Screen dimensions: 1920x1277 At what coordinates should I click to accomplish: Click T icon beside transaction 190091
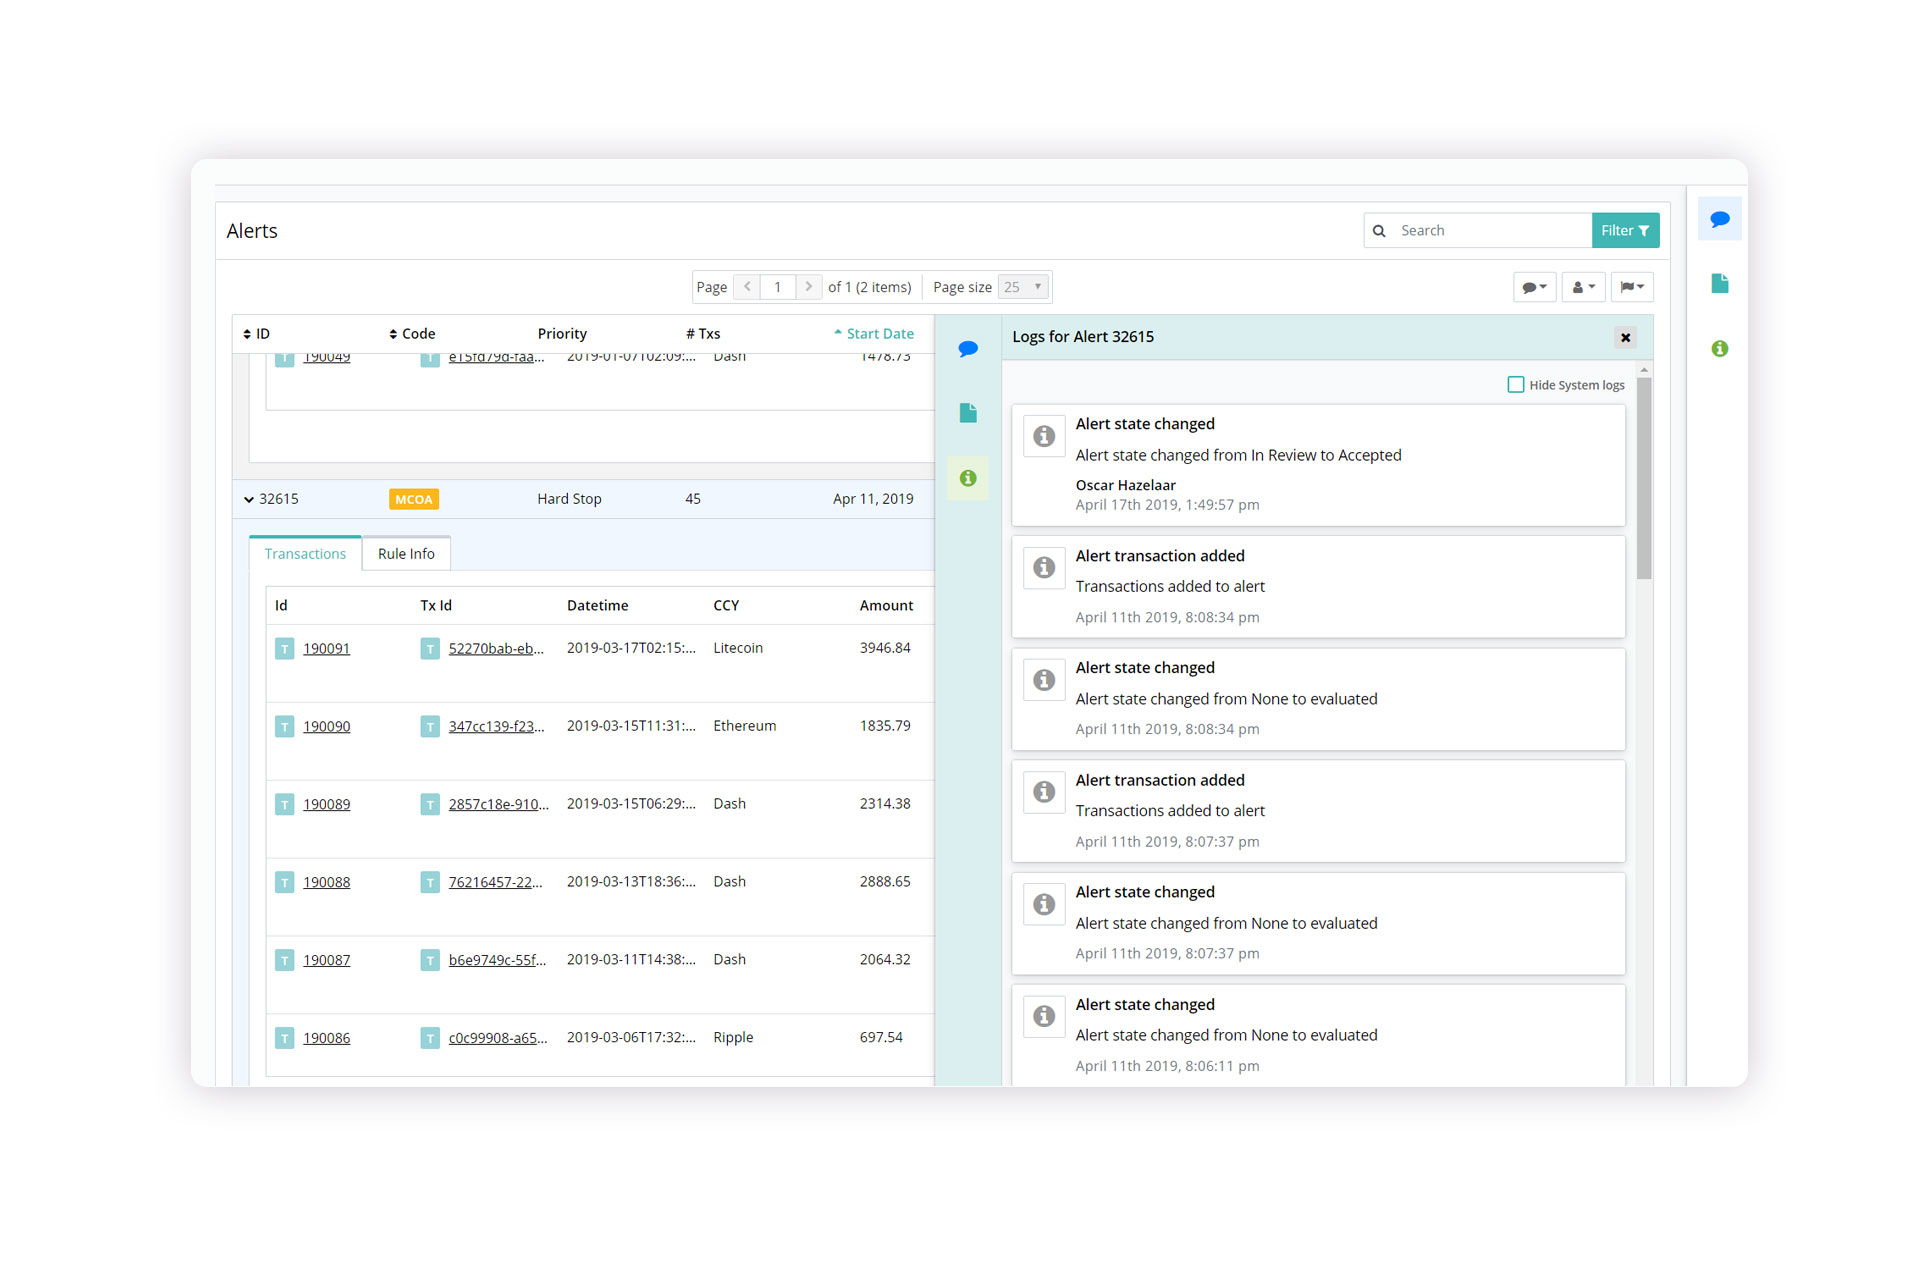tap(284, 649)
